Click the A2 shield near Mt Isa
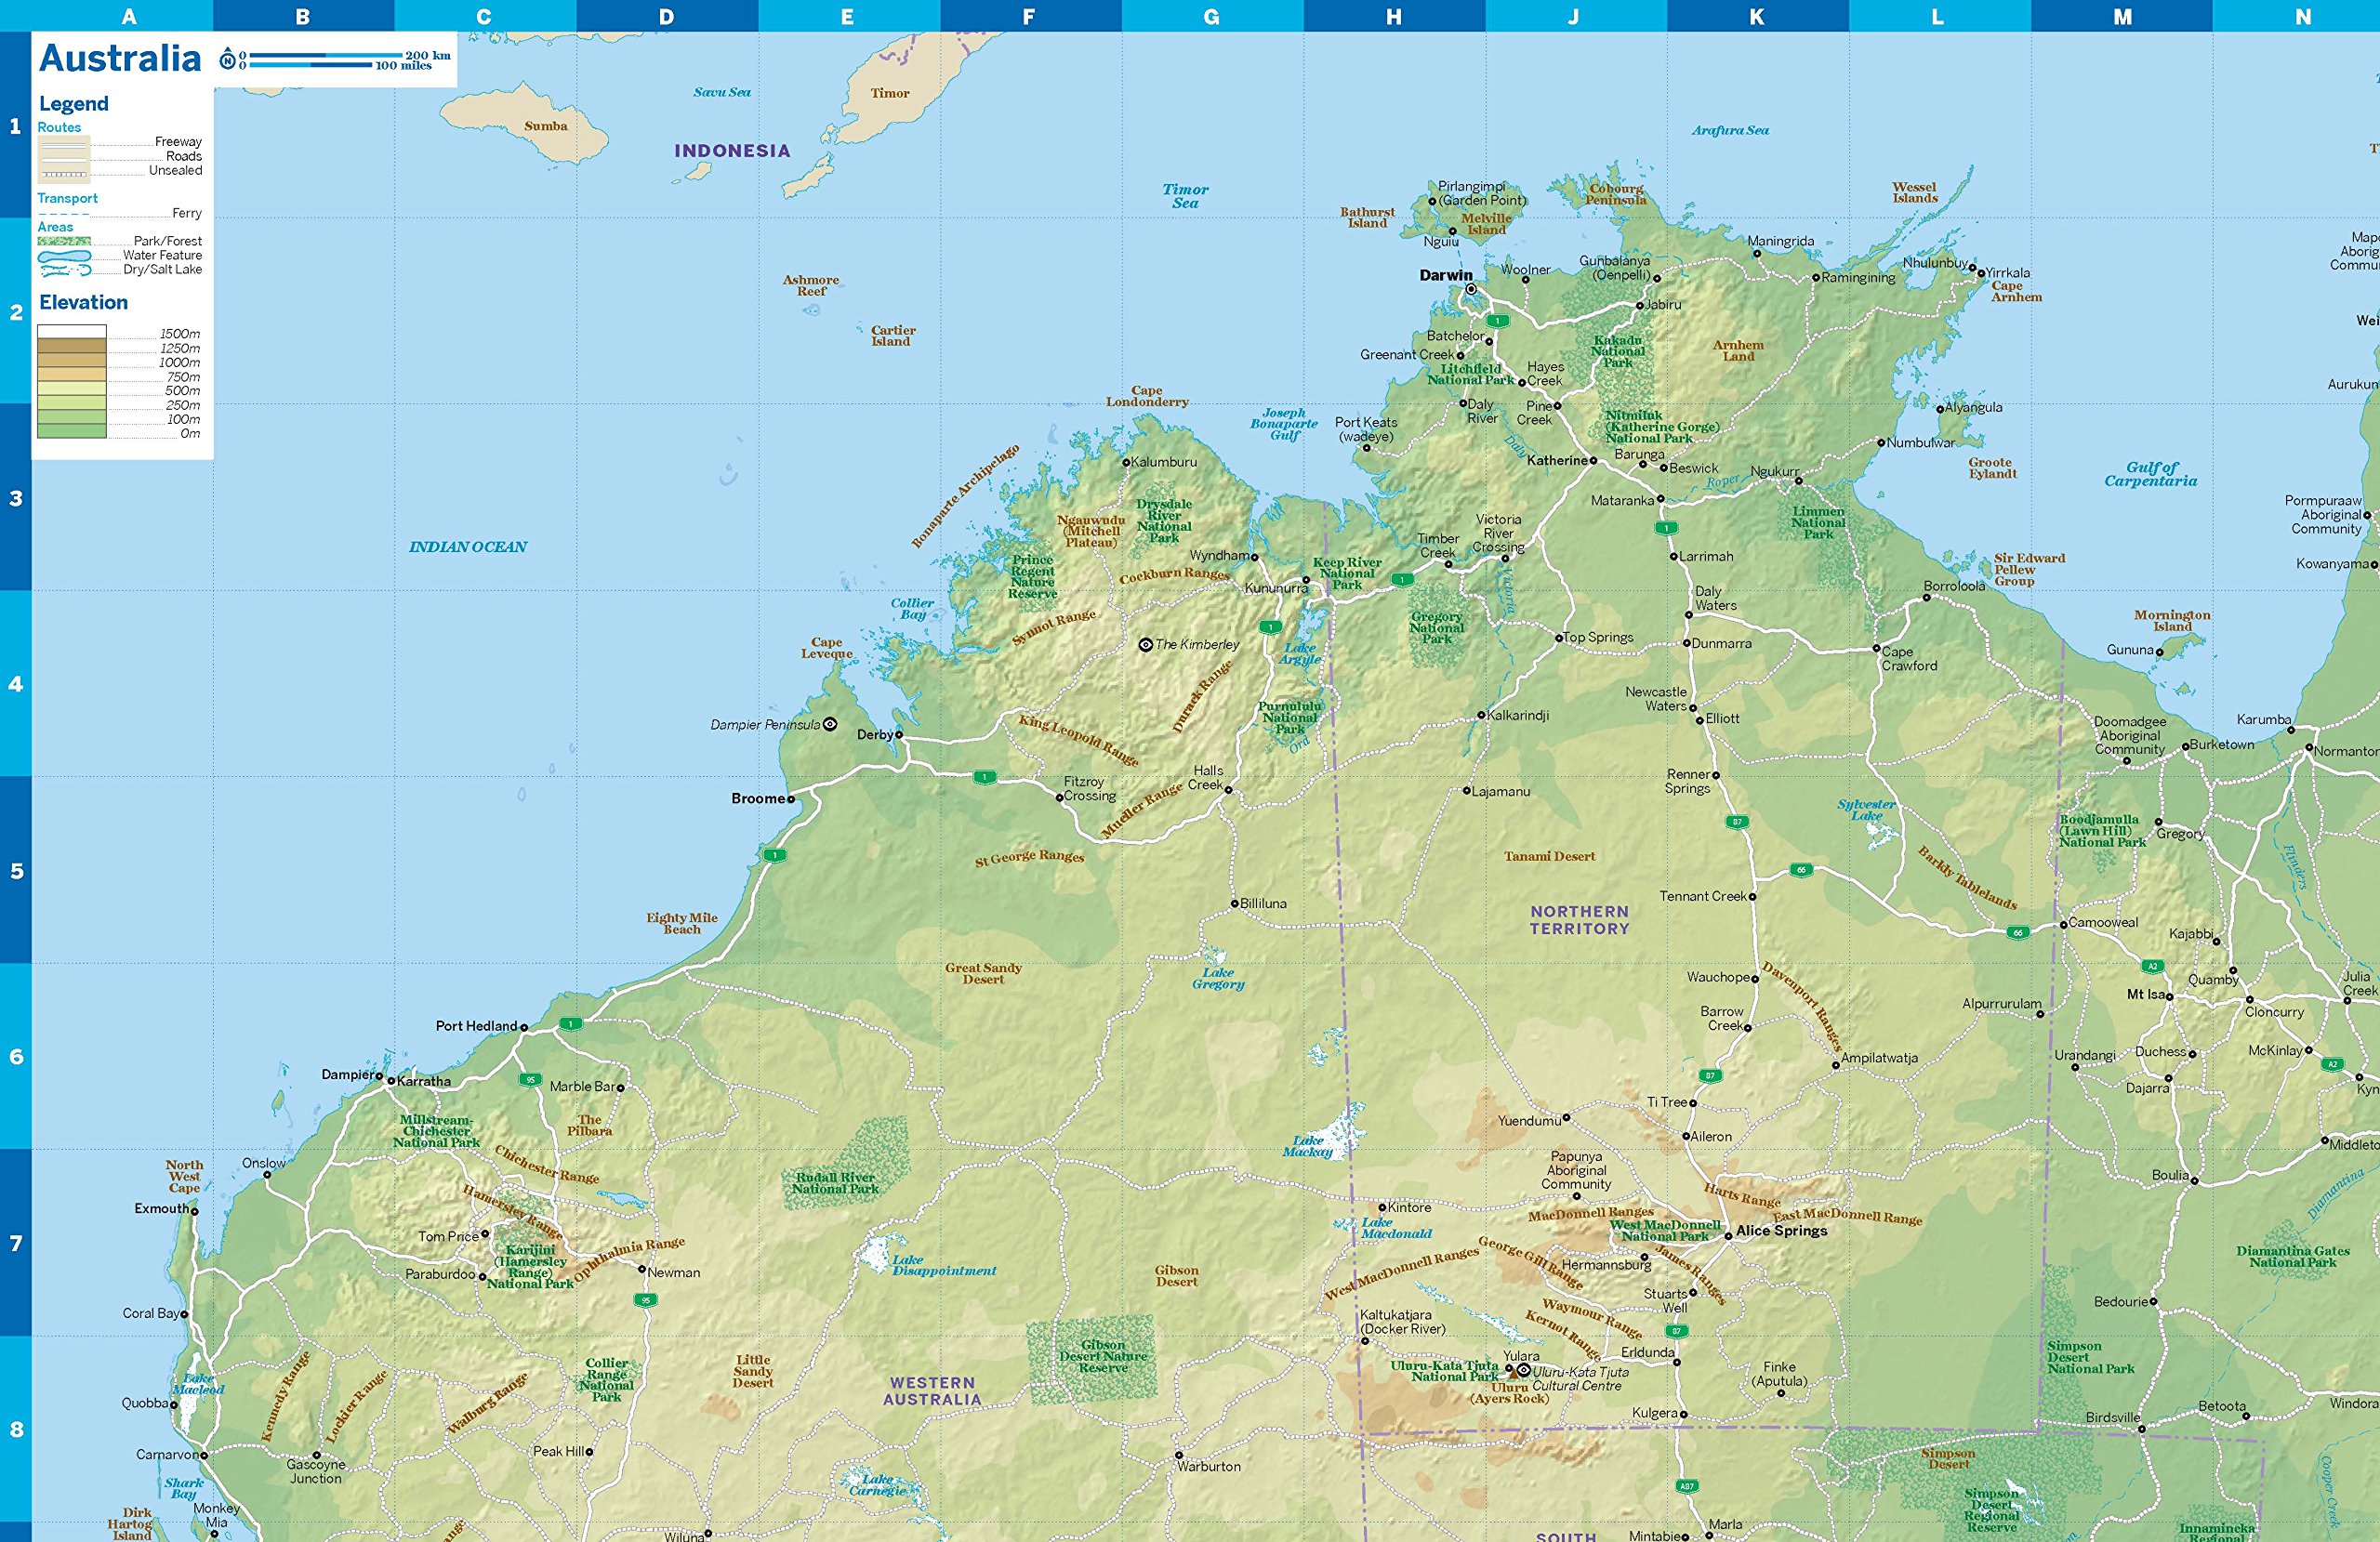 pyautogui.click(x=2152, y=966)
